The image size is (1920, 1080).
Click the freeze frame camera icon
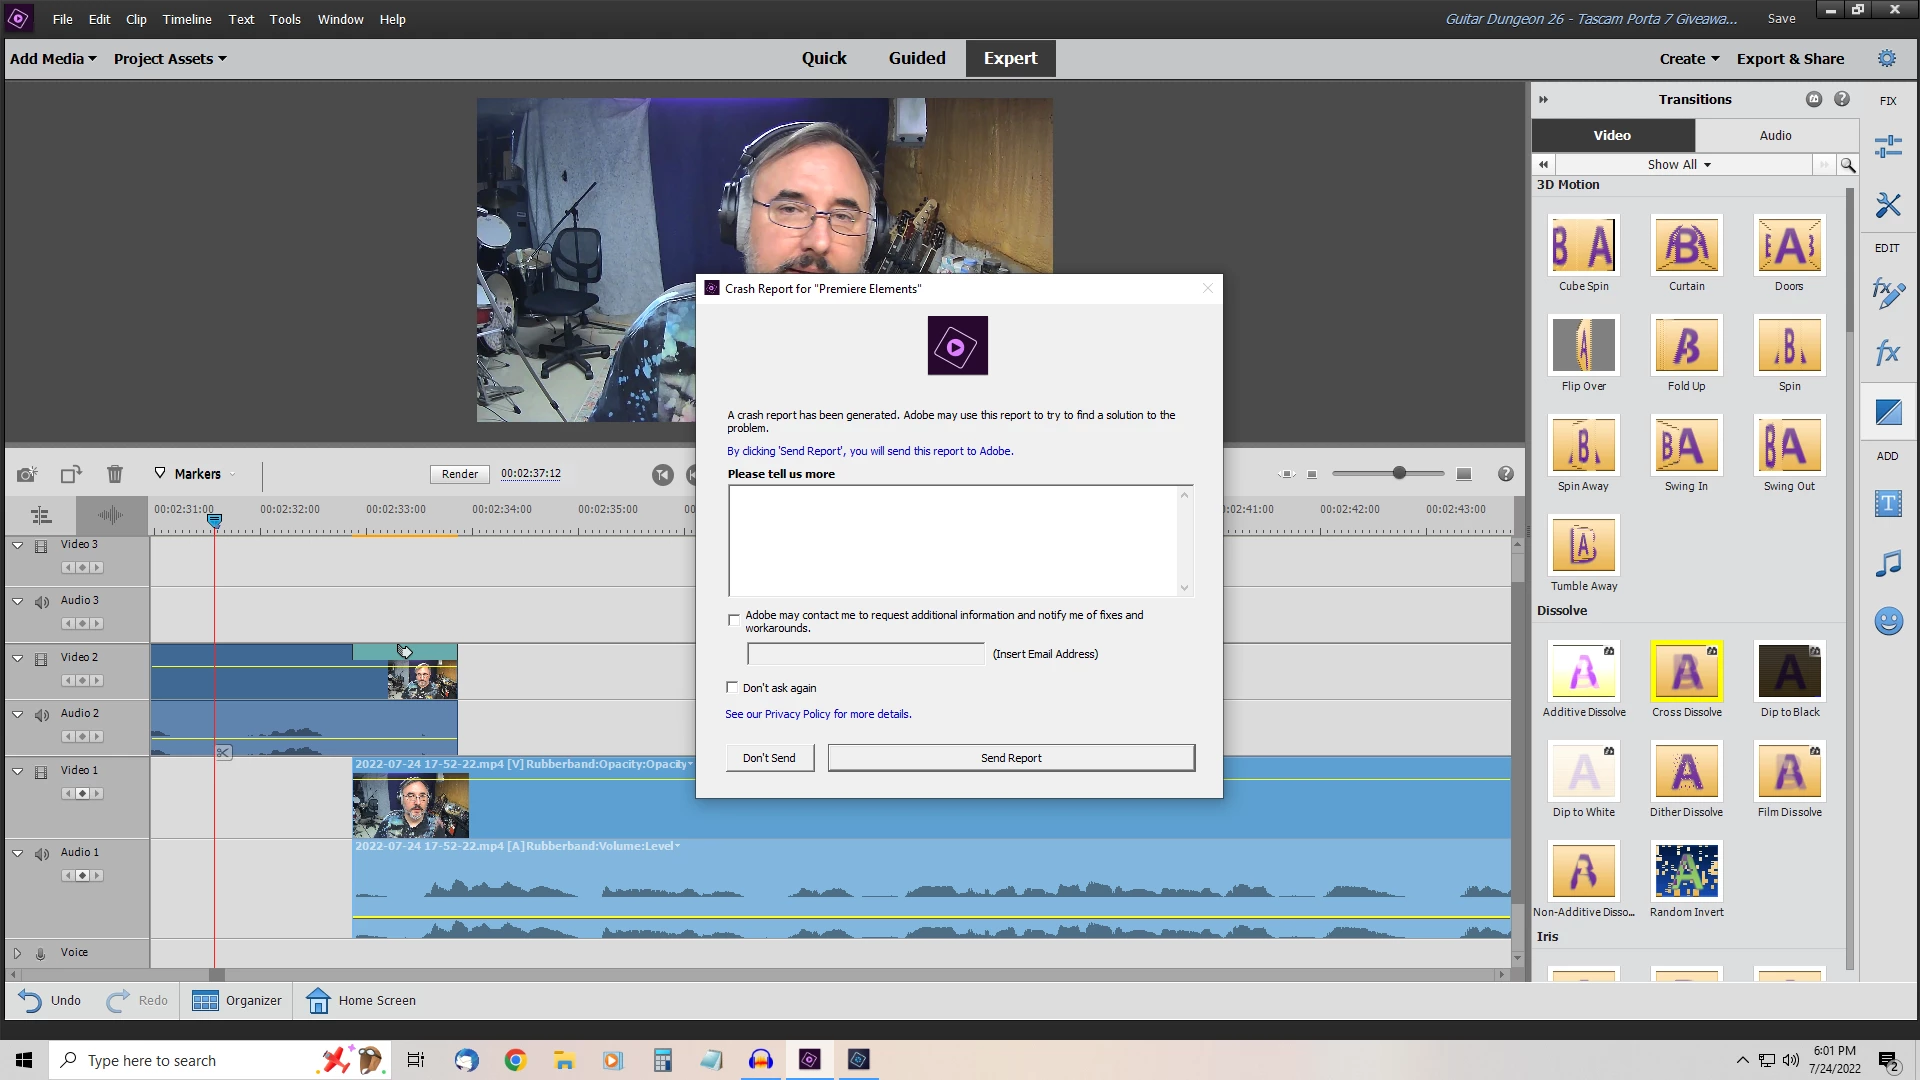[27, 474]
